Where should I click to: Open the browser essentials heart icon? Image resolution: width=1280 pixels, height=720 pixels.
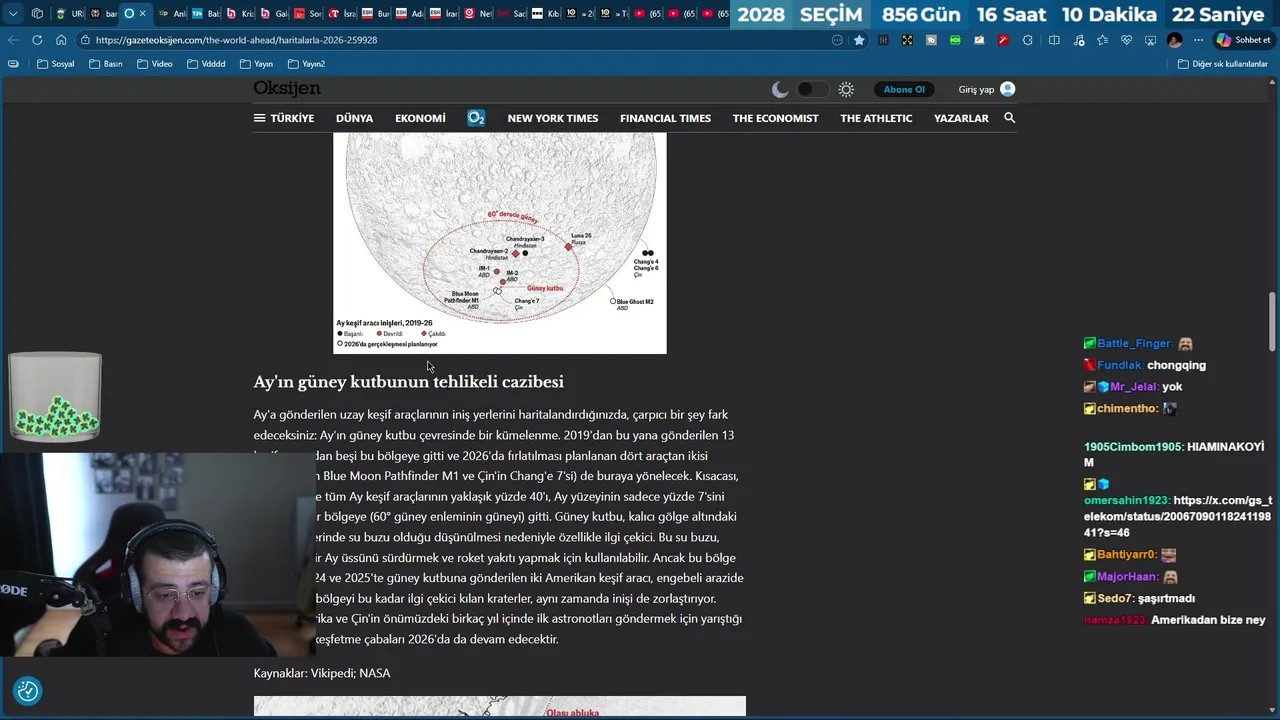tap(1126, 40)
